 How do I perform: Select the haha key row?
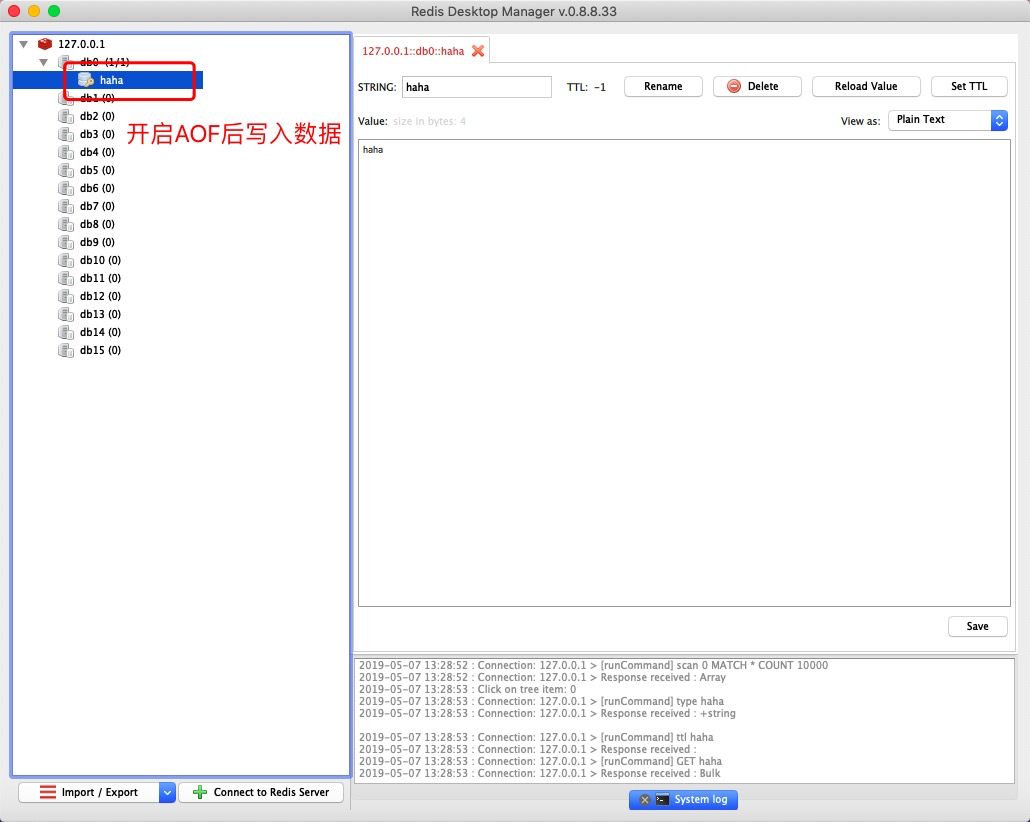click(108, 80)
